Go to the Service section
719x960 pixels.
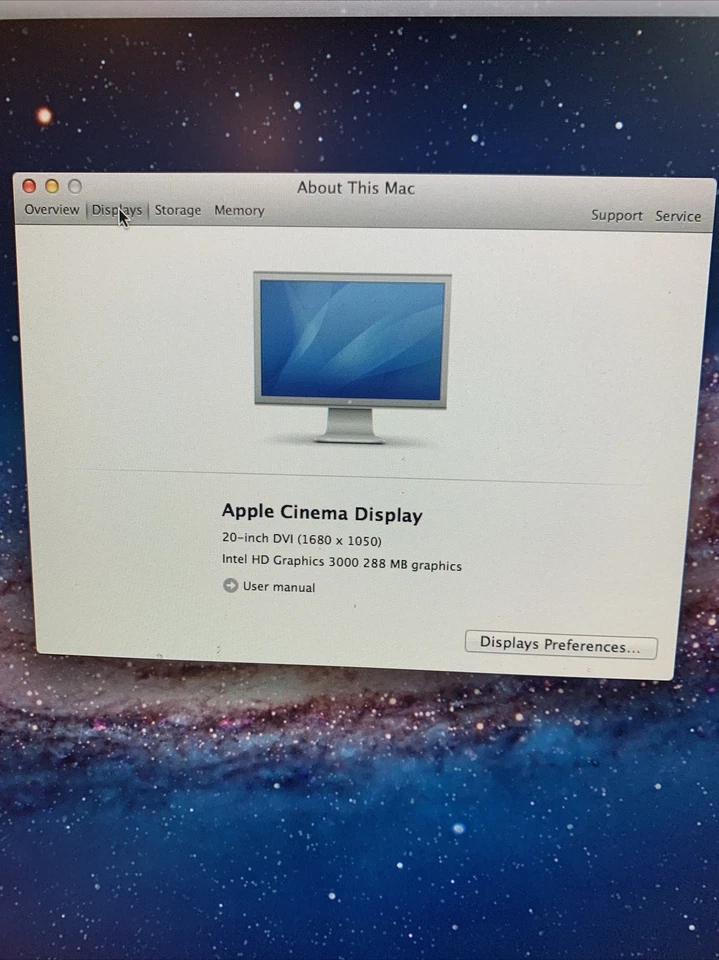[x=678, y=216]
